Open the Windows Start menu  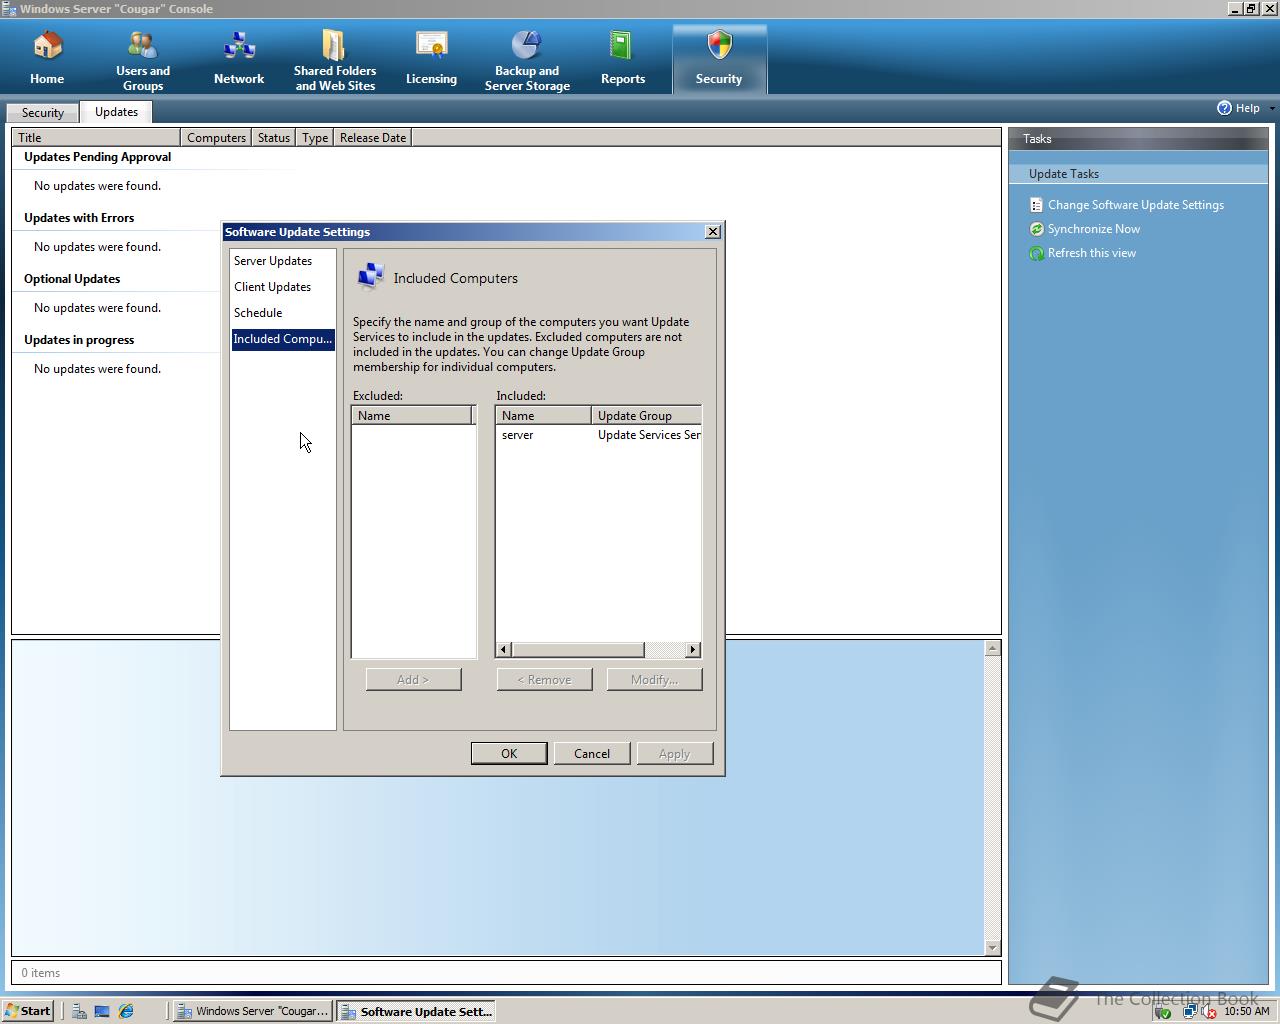27,1011
